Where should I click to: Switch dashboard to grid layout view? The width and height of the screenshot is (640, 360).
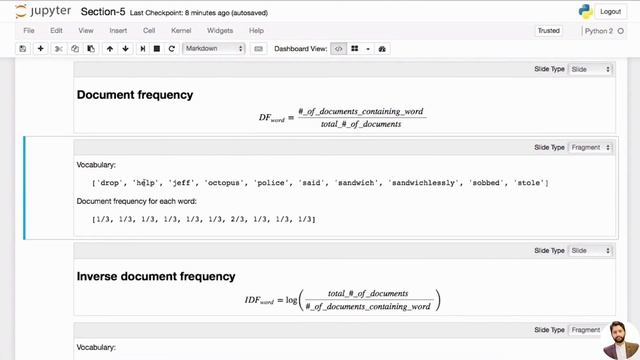tap(355, 49)
